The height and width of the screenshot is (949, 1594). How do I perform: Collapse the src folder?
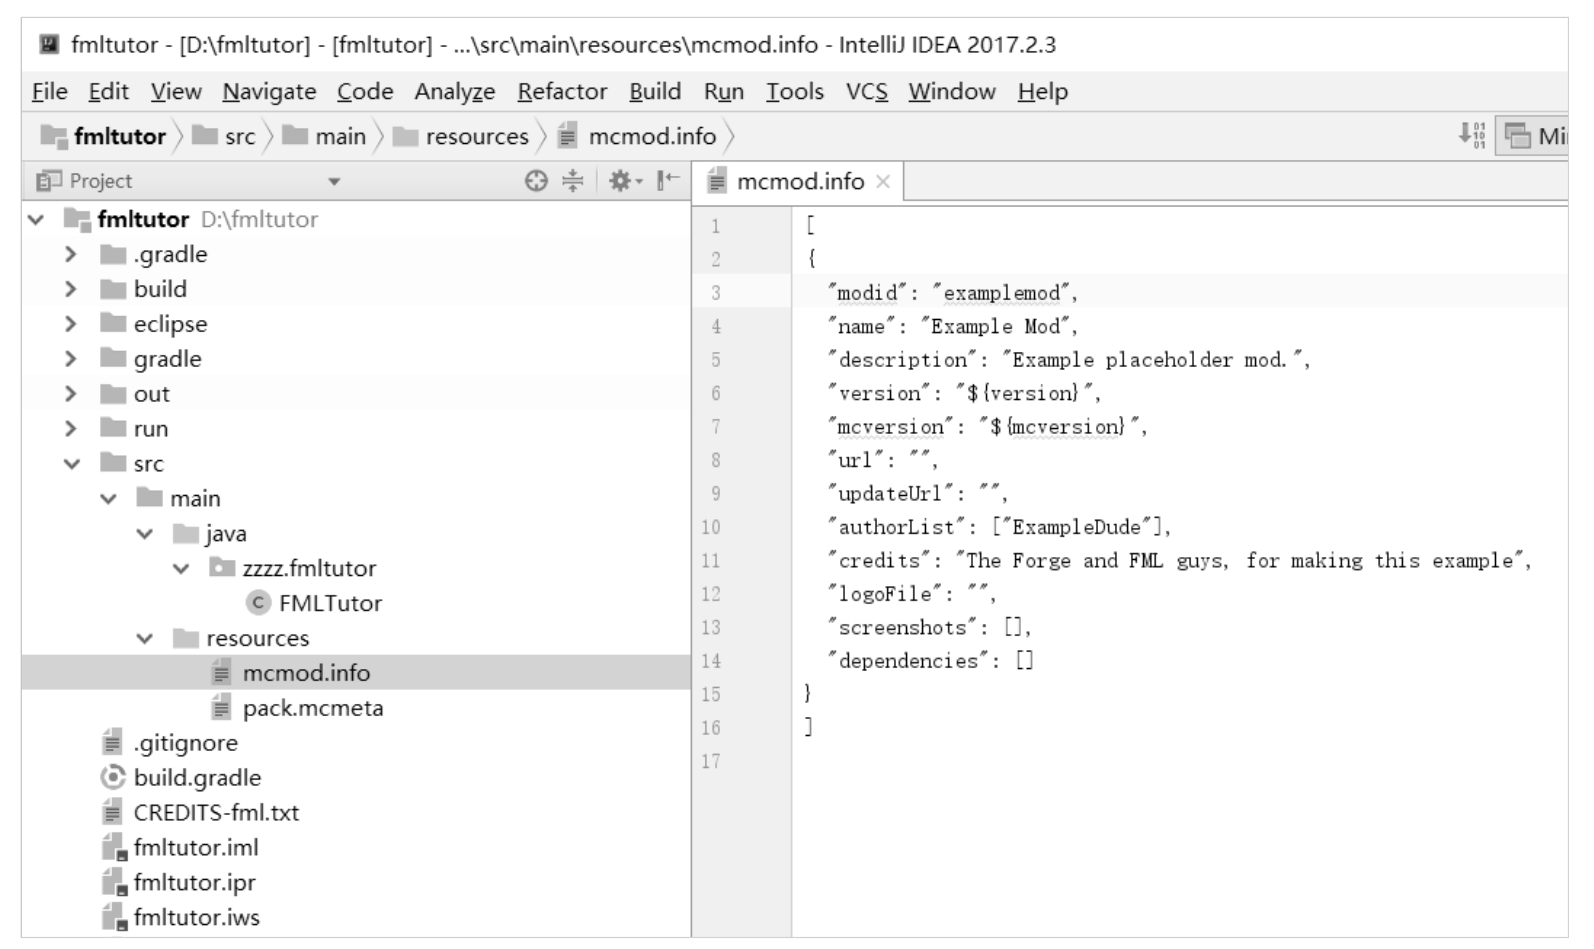[71, 464]
